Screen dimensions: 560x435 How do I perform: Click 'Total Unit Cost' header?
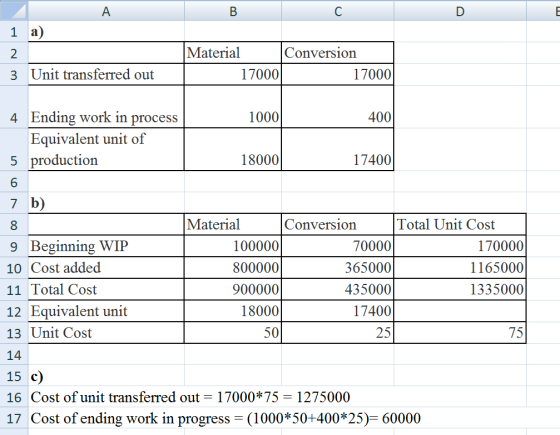460,225
